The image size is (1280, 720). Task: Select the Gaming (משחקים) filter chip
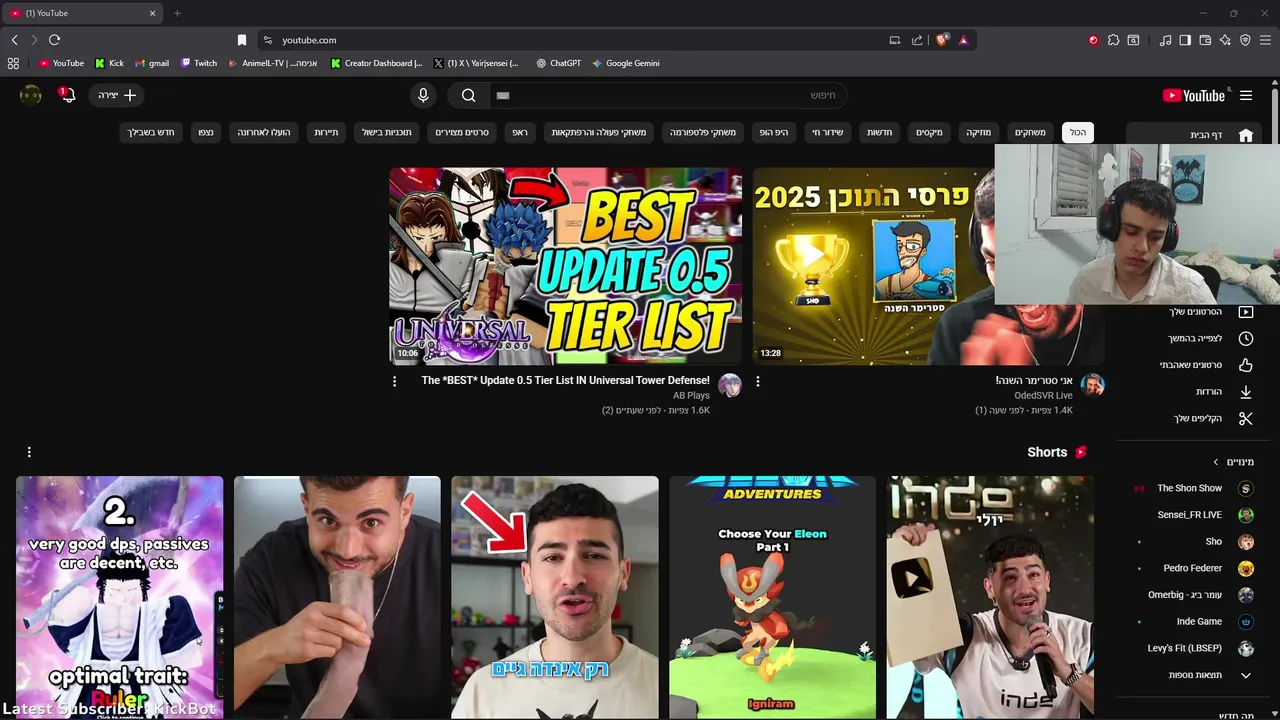click(x=1030, y=132)
